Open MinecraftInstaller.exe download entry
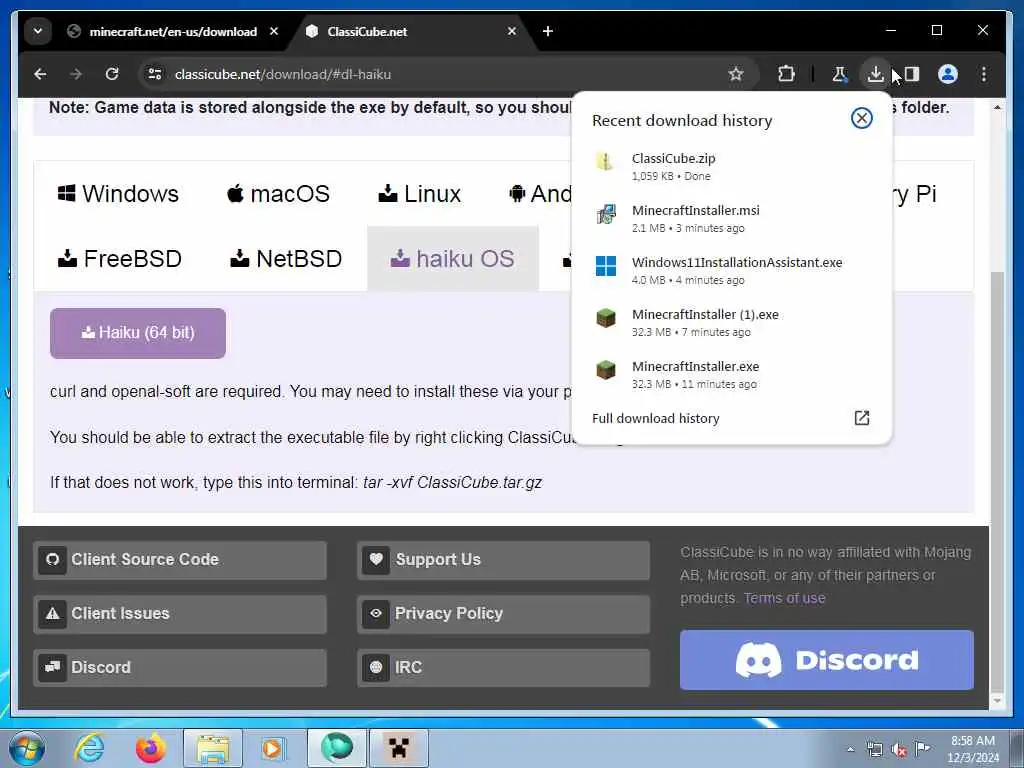The image size is (1024, 768). pyautogui.click(x=731, y=375)
